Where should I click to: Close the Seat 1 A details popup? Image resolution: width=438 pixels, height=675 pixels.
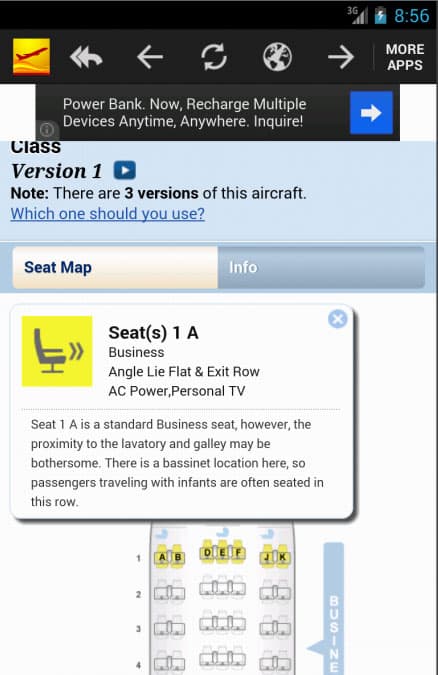[337, 319]
